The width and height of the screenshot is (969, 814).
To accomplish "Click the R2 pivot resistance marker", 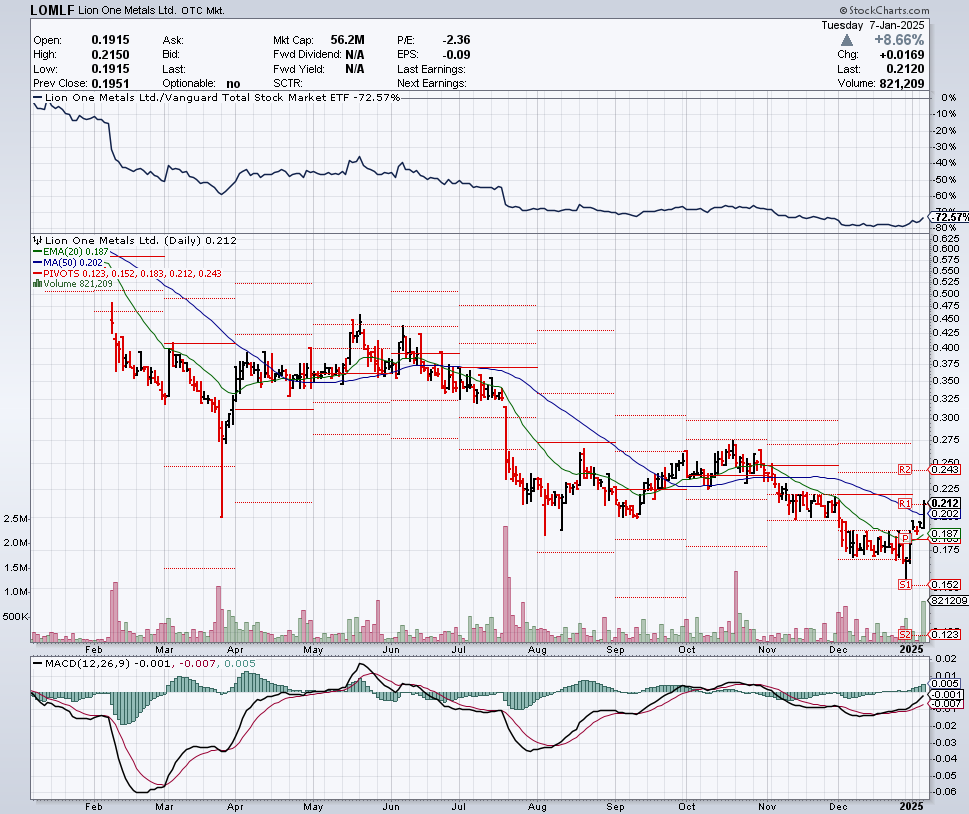I will tap(904, 469).
